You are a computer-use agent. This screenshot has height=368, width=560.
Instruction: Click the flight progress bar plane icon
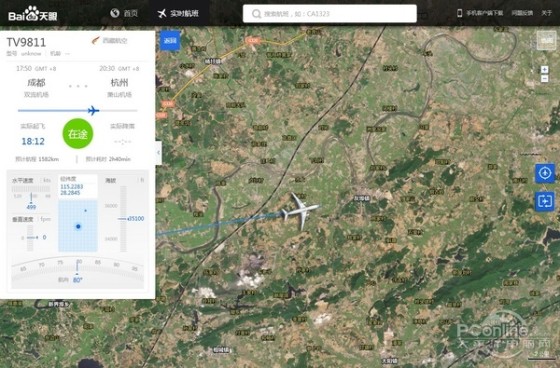(93, 110)
